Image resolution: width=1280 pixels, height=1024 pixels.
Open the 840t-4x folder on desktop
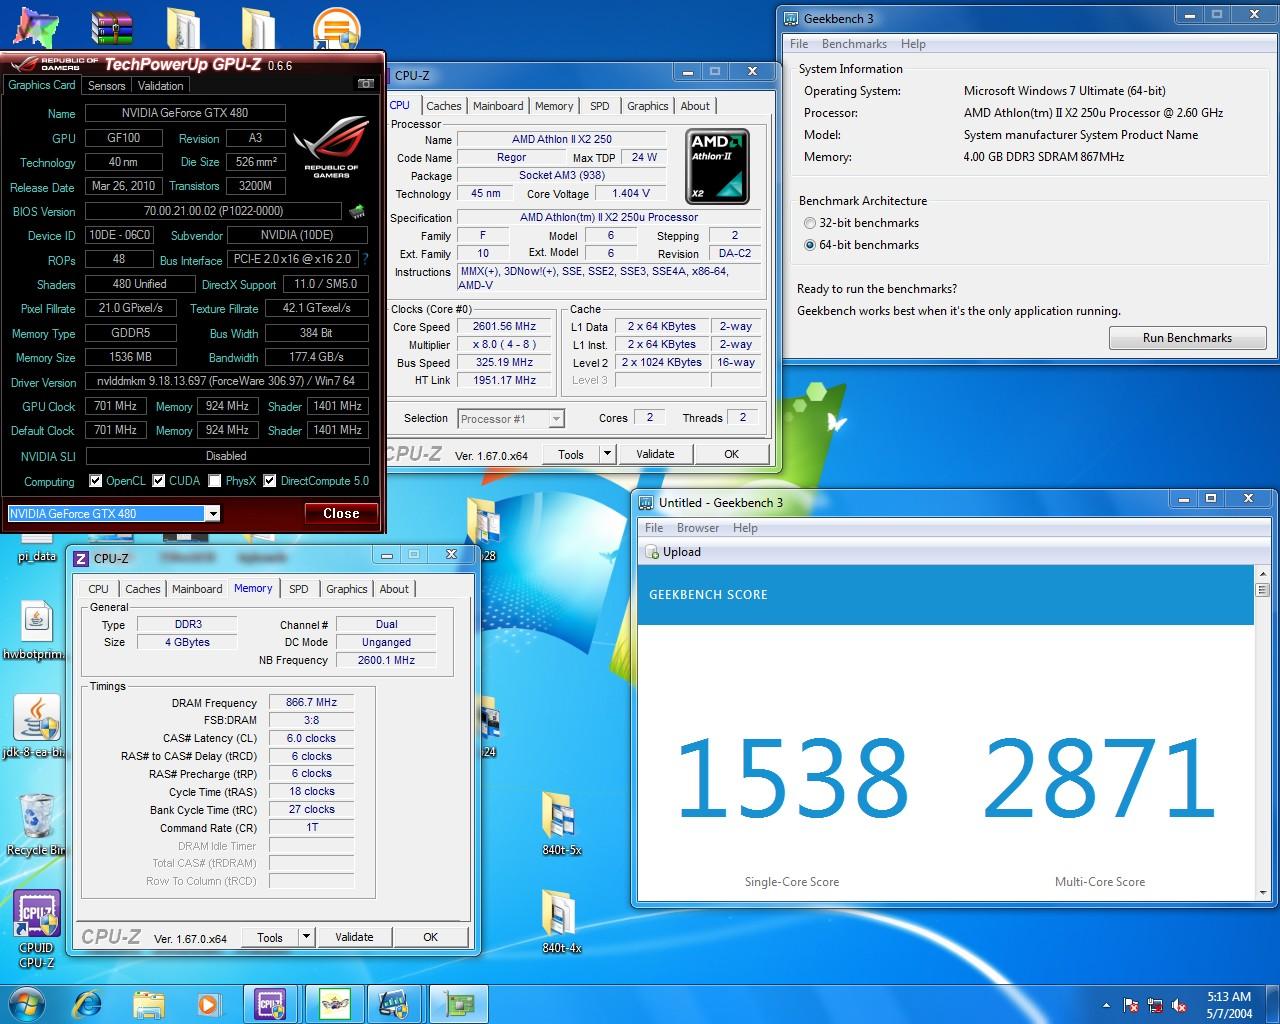pyautogui.click(x=561, y=922)
